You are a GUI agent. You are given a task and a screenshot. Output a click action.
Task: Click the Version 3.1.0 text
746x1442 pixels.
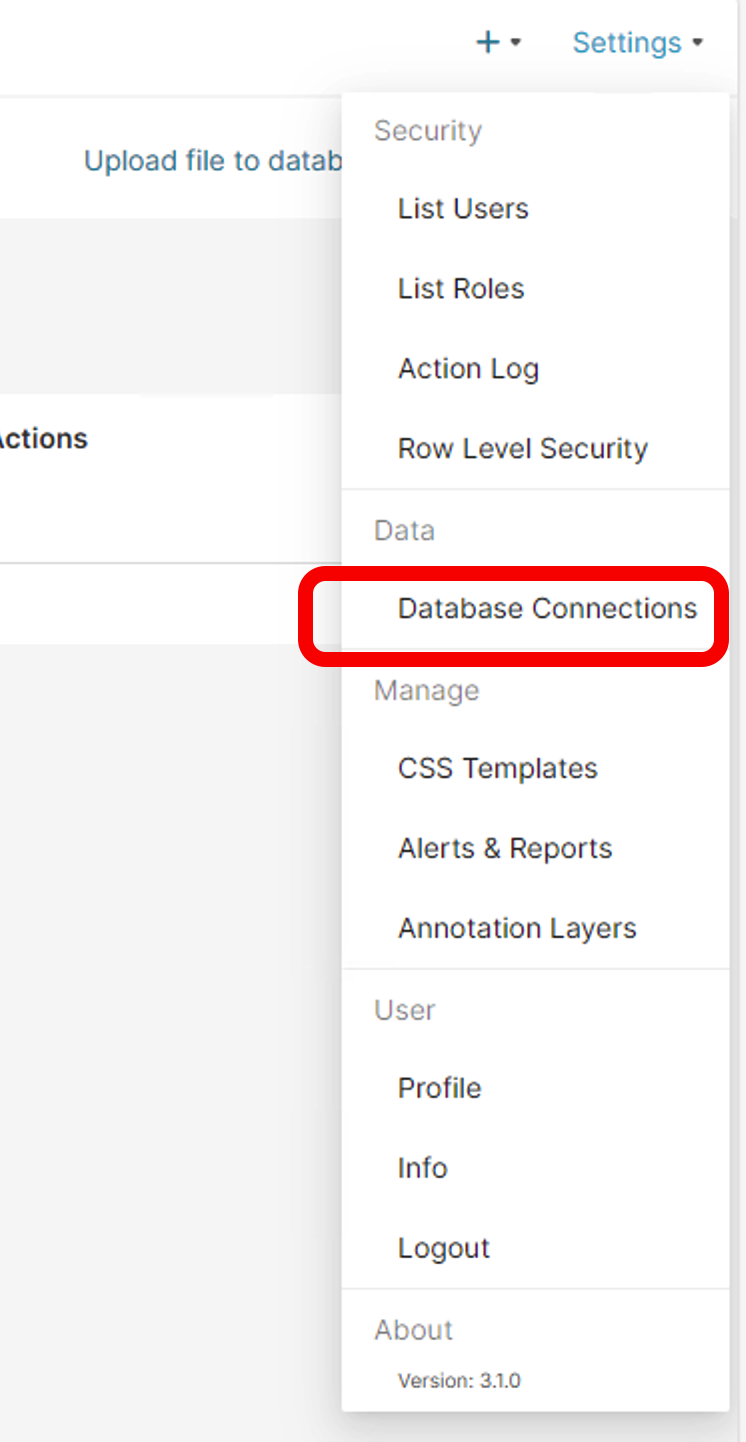tap(459, 1381)
